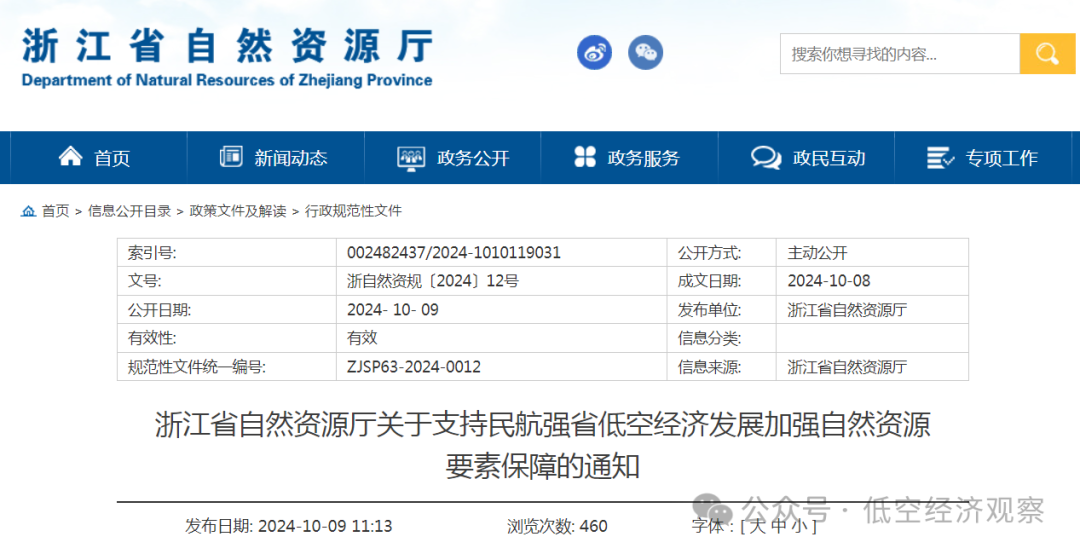
Task: Open the 政务公开 navigation menu
Action: point(453,158)
